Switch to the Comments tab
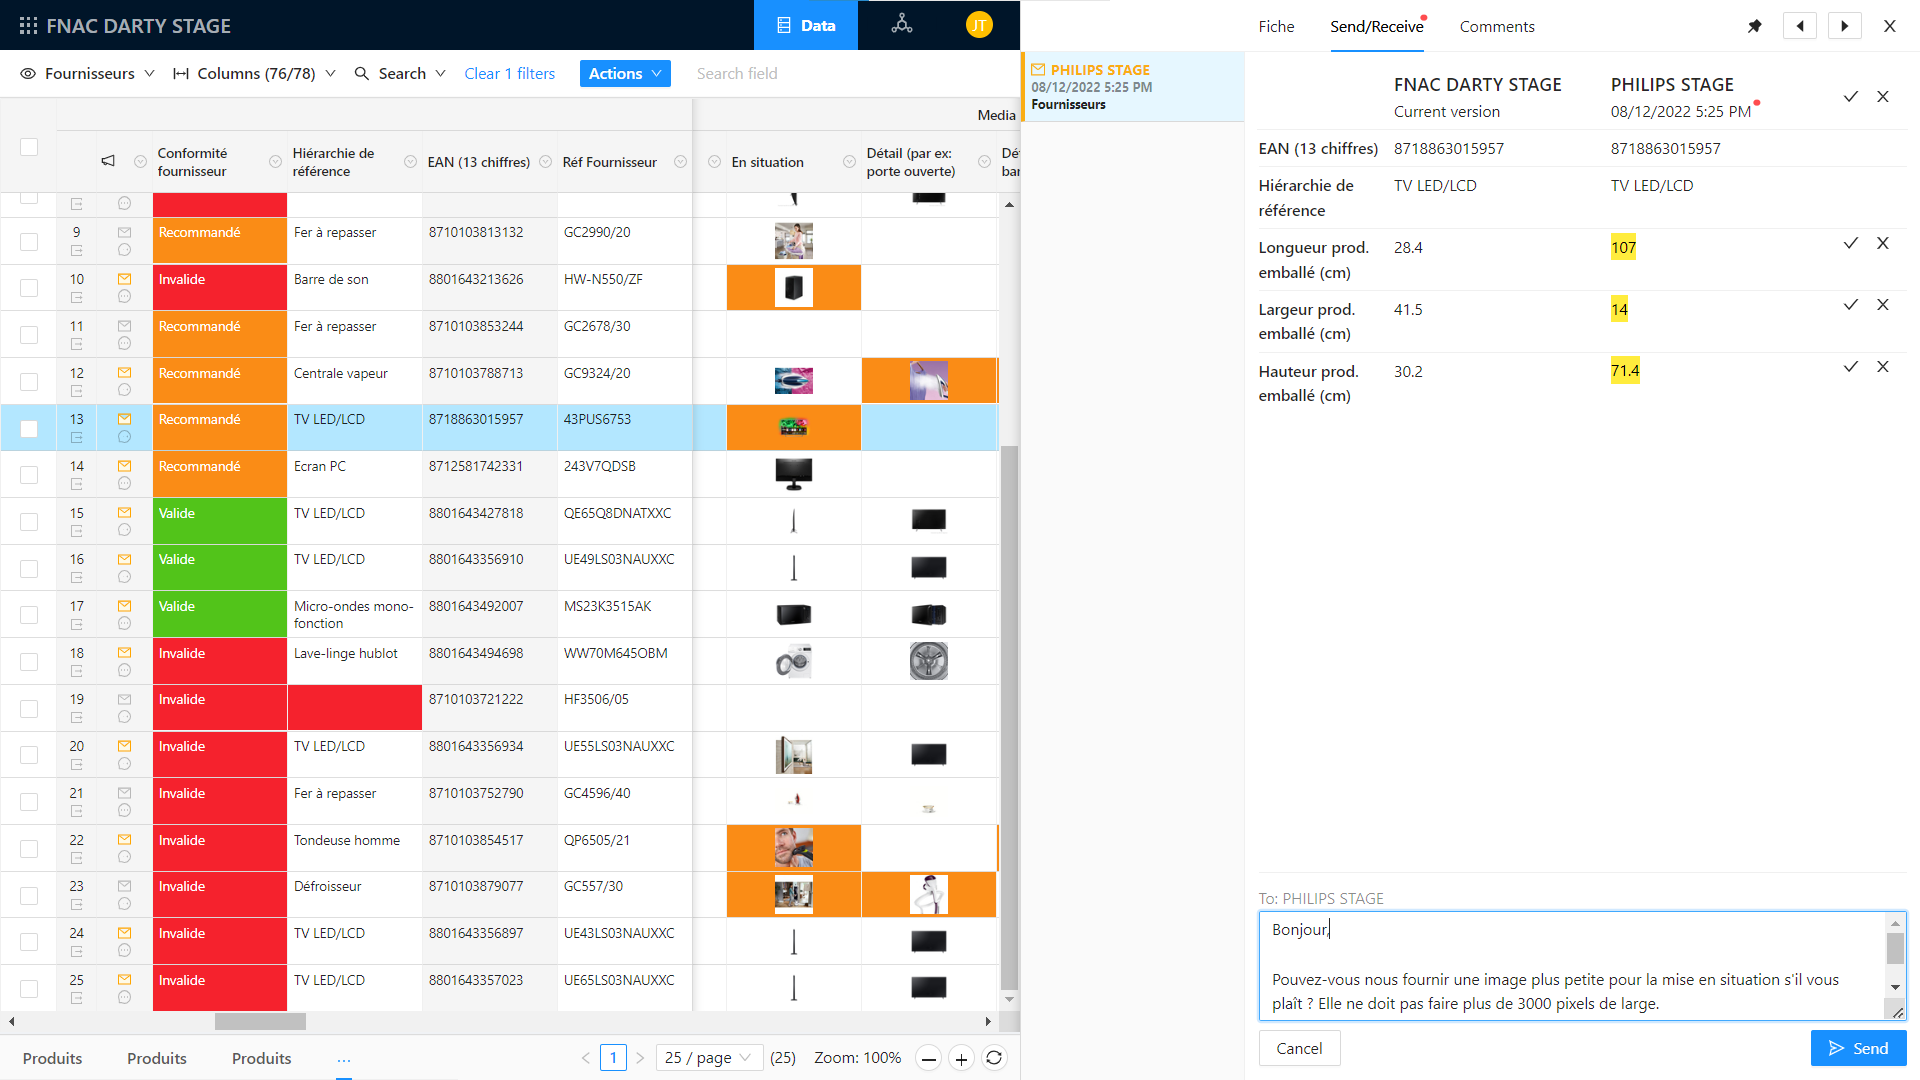Screen dimensions: 1920x1080 pos(1496,26)
